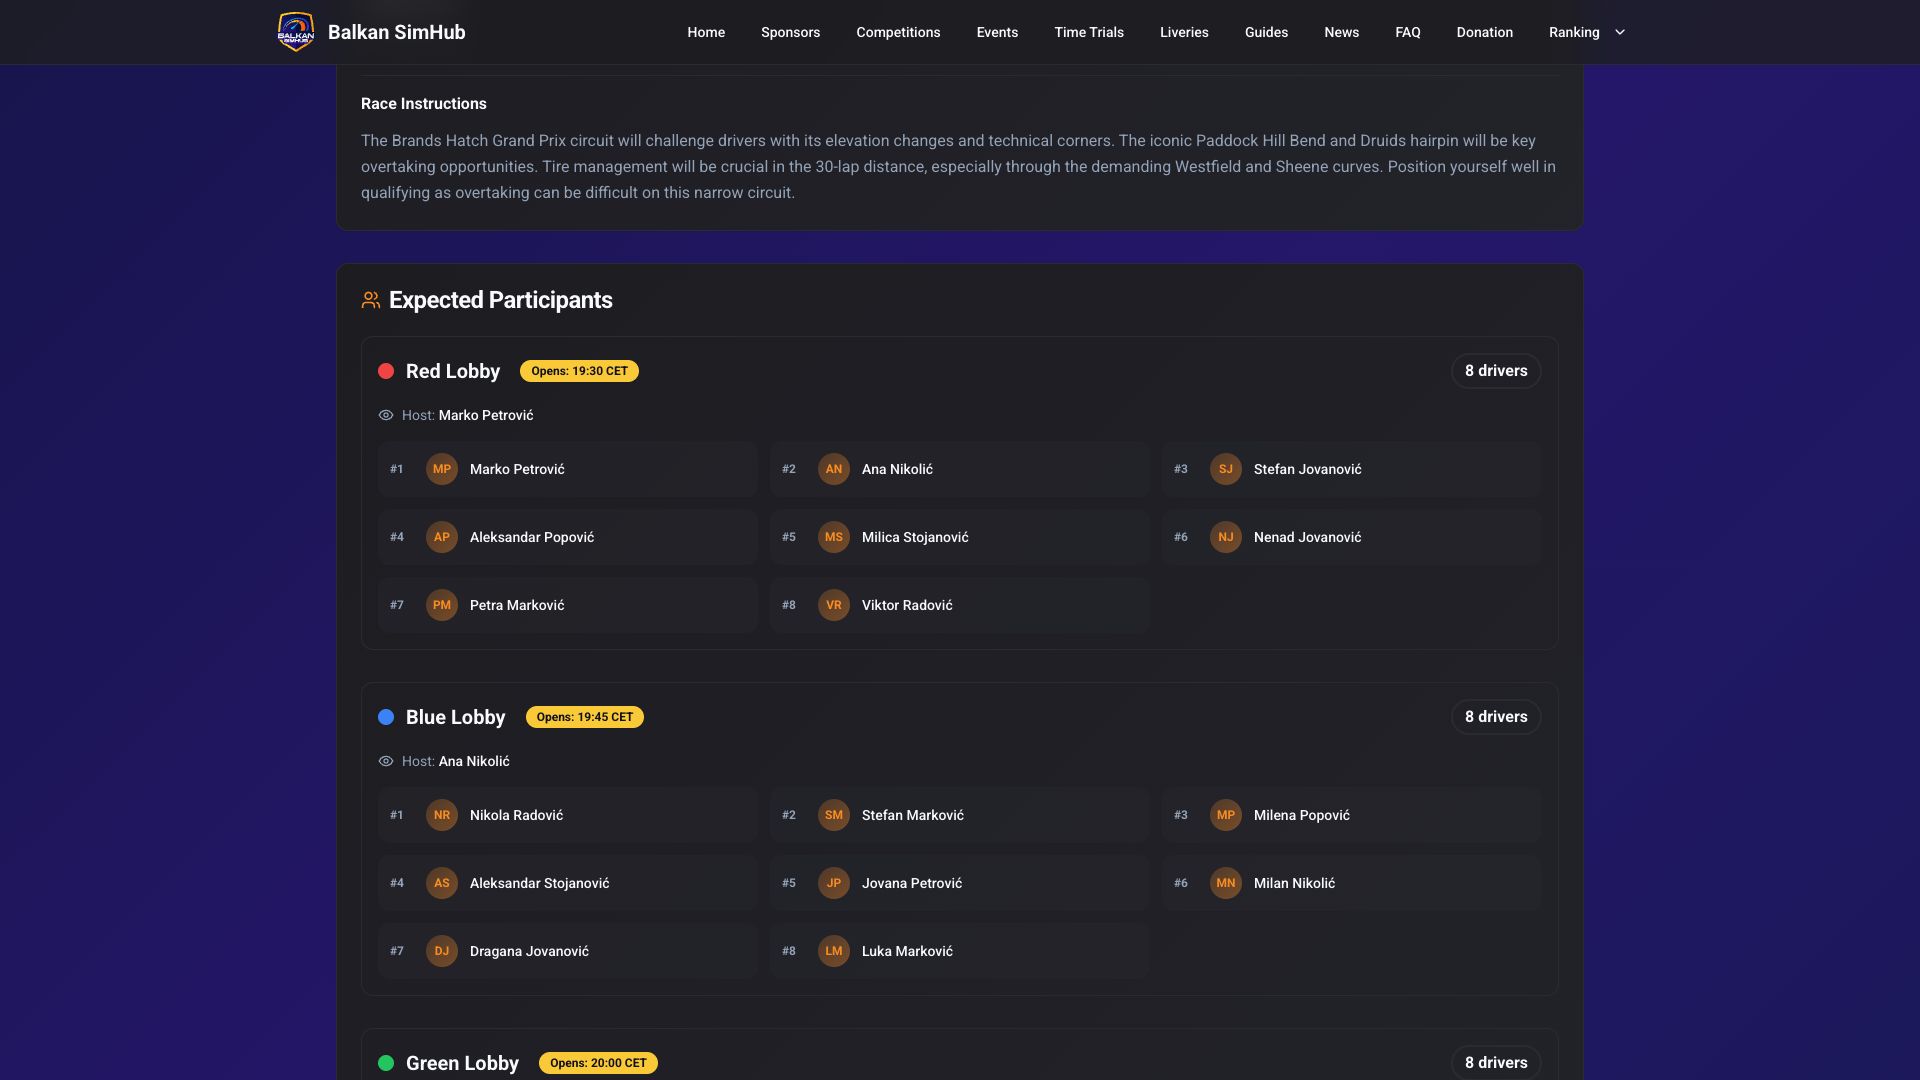1920x1080 pixels.
Task: Click Viktor Radović's VR avatar
Action: 833,605
